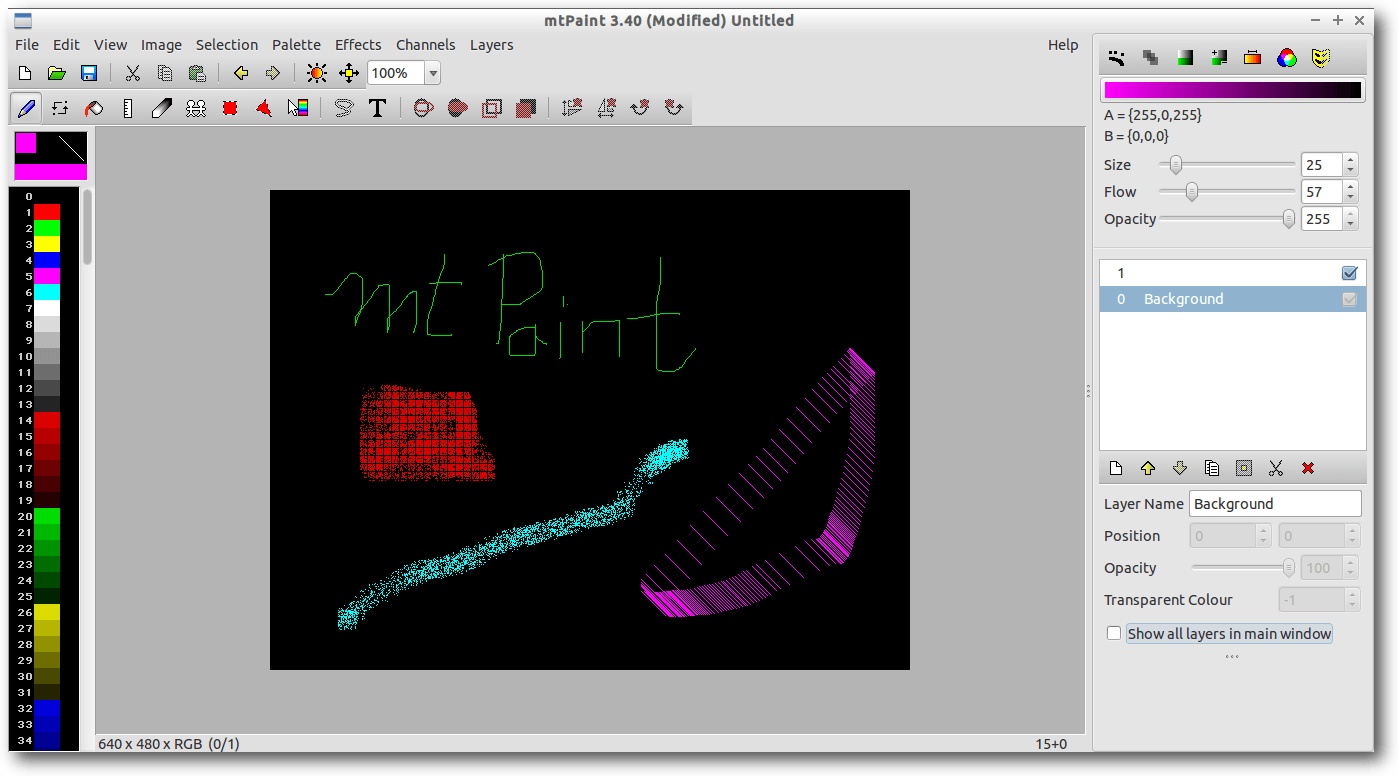The width and height of the screenshot is (1398, 776).
Task: Activate the Lasso Selection tool
Action: 343,108
